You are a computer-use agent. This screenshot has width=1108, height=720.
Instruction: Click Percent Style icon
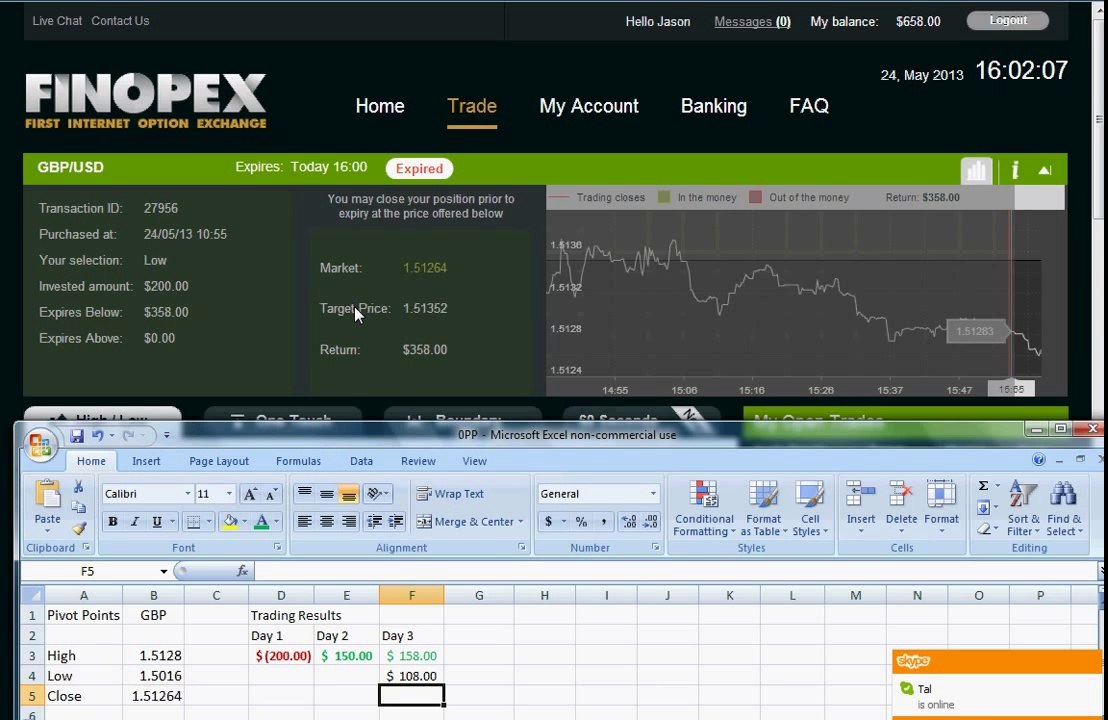[581, 521]
